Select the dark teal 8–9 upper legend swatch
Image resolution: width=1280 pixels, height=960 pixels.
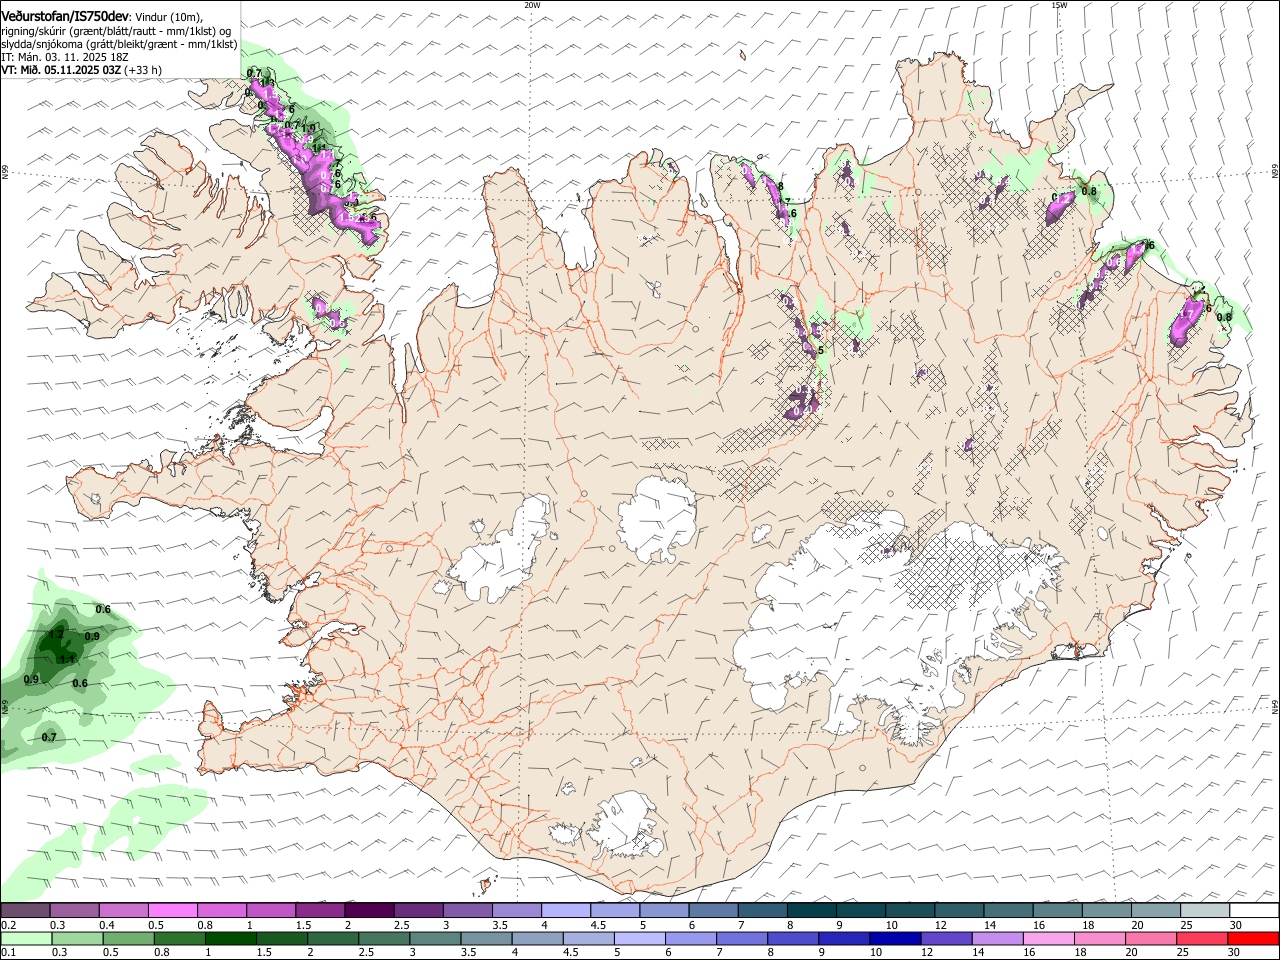point(811,911)
